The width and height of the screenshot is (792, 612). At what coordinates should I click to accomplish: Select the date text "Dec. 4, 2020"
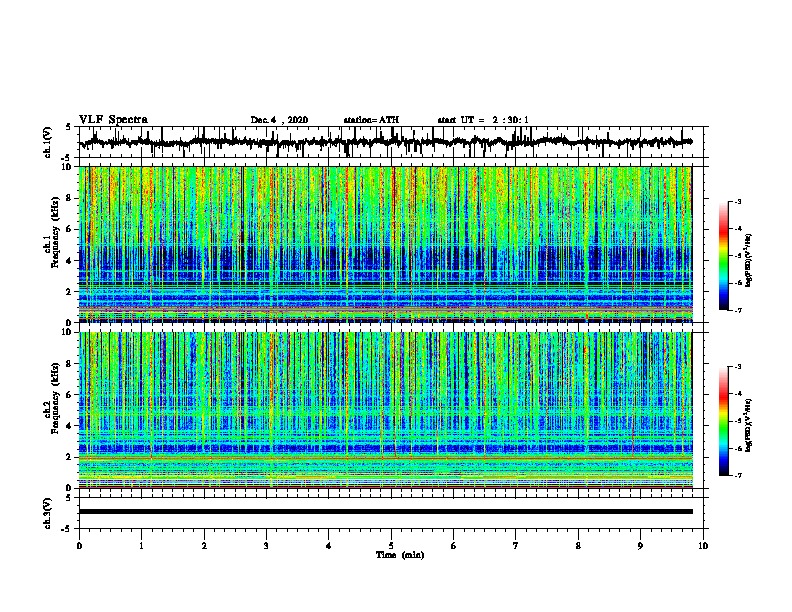pos(279,120)
